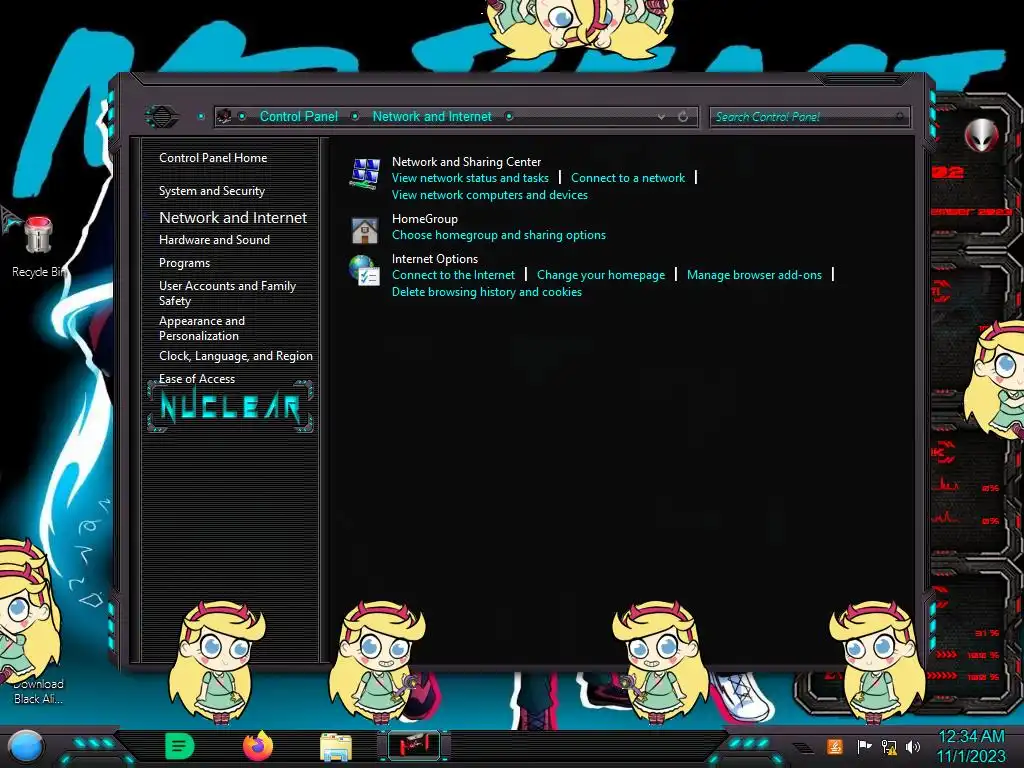Click the search magnifier in Search Control Panel

point(900,117)
